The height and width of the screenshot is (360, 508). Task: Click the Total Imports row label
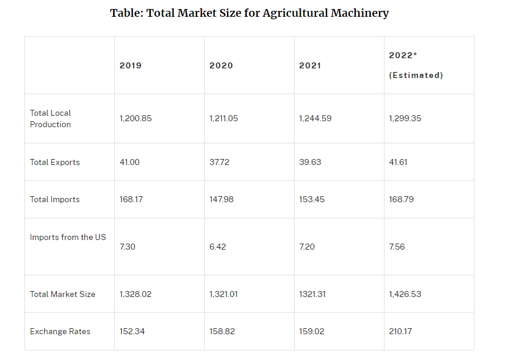coord(55,199)
